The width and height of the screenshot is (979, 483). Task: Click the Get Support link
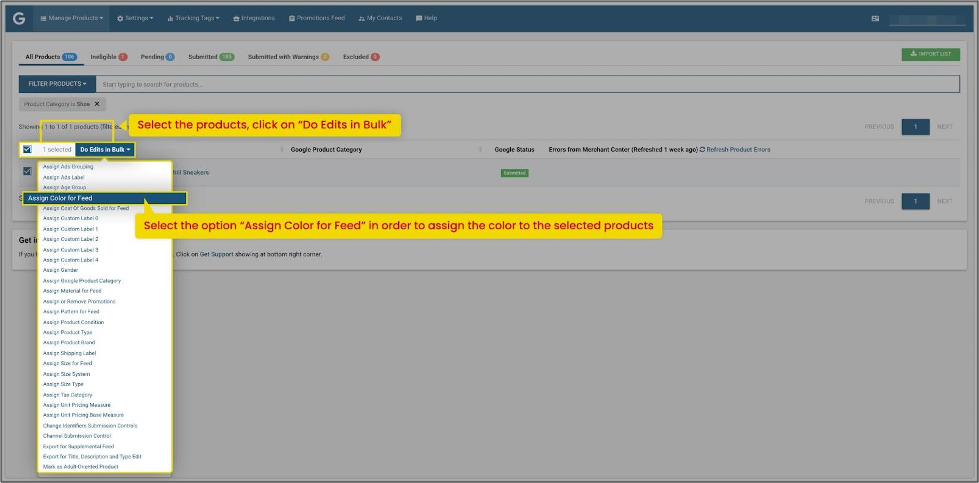[x=216, y=255]
